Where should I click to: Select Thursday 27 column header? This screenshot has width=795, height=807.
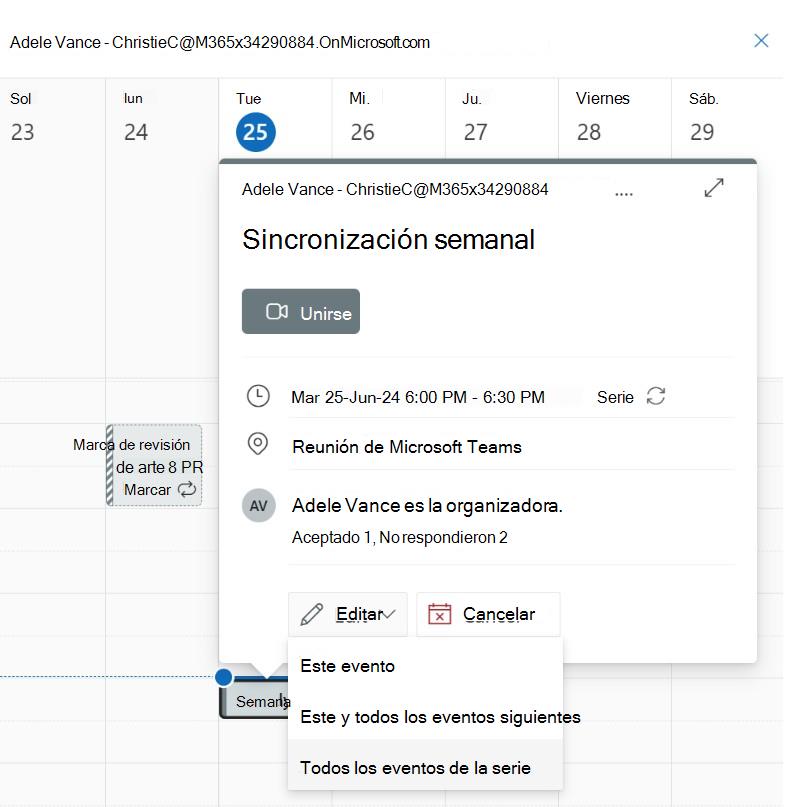502,117
